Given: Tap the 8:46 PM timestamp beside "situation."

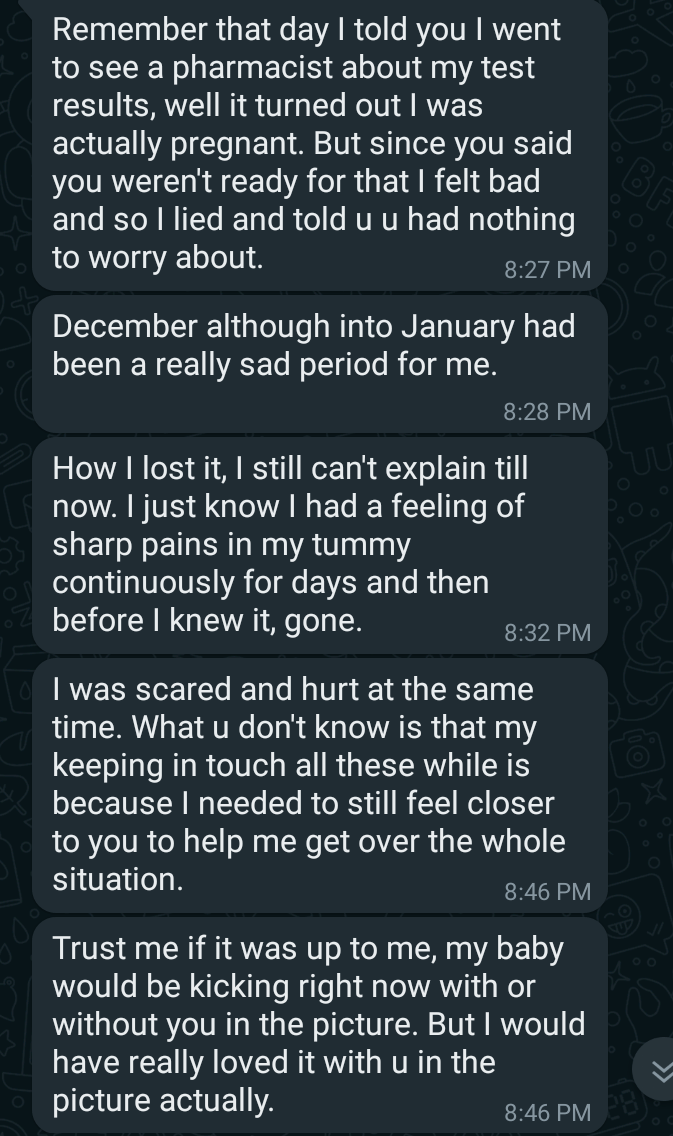Looking at the screenshot, I should tap(547, 892).
